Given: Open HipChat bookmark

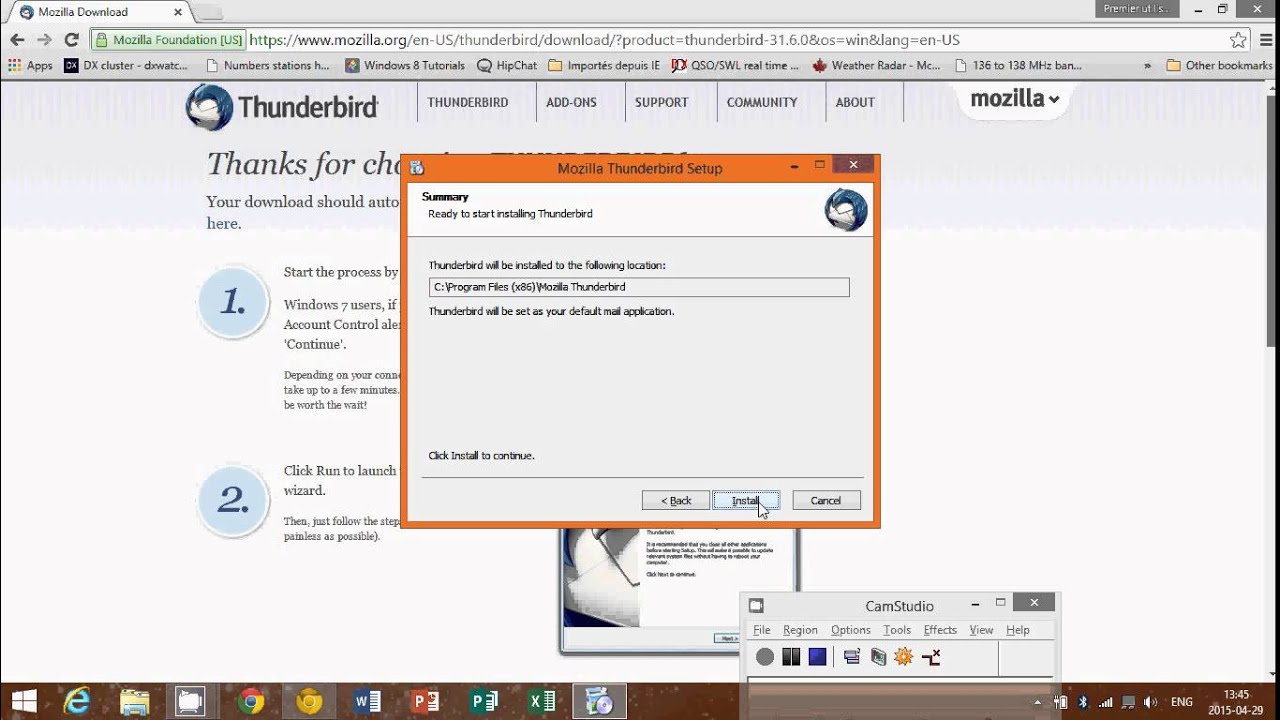Looking at the screenshot, I should (507, 66).
